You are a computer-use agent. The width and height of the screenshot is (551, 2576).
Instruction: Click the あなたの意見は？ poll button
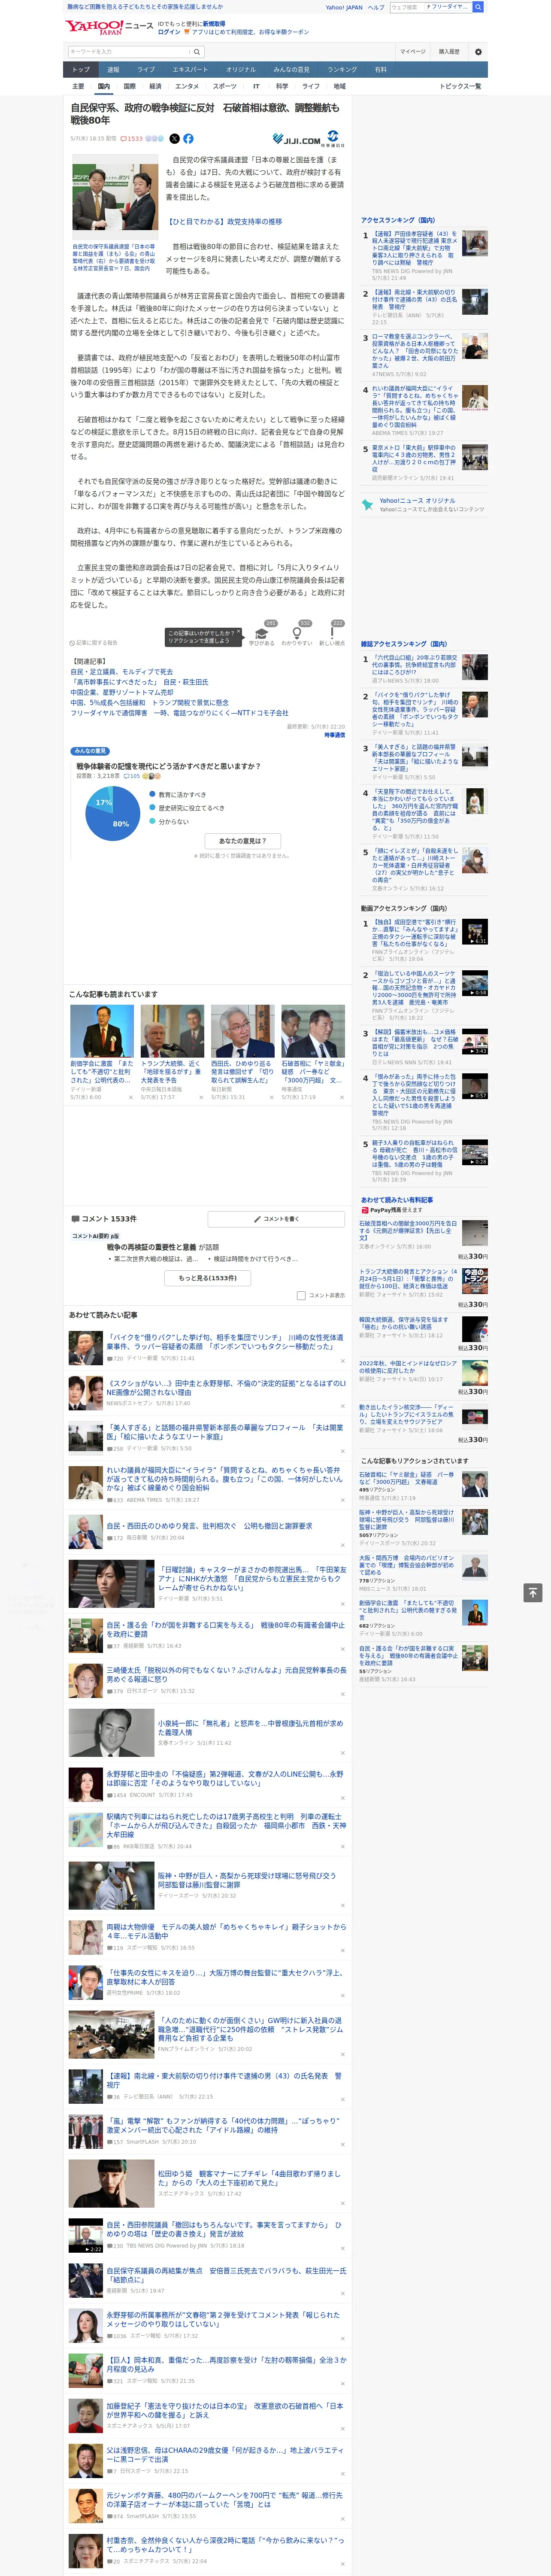click(243, 841)
